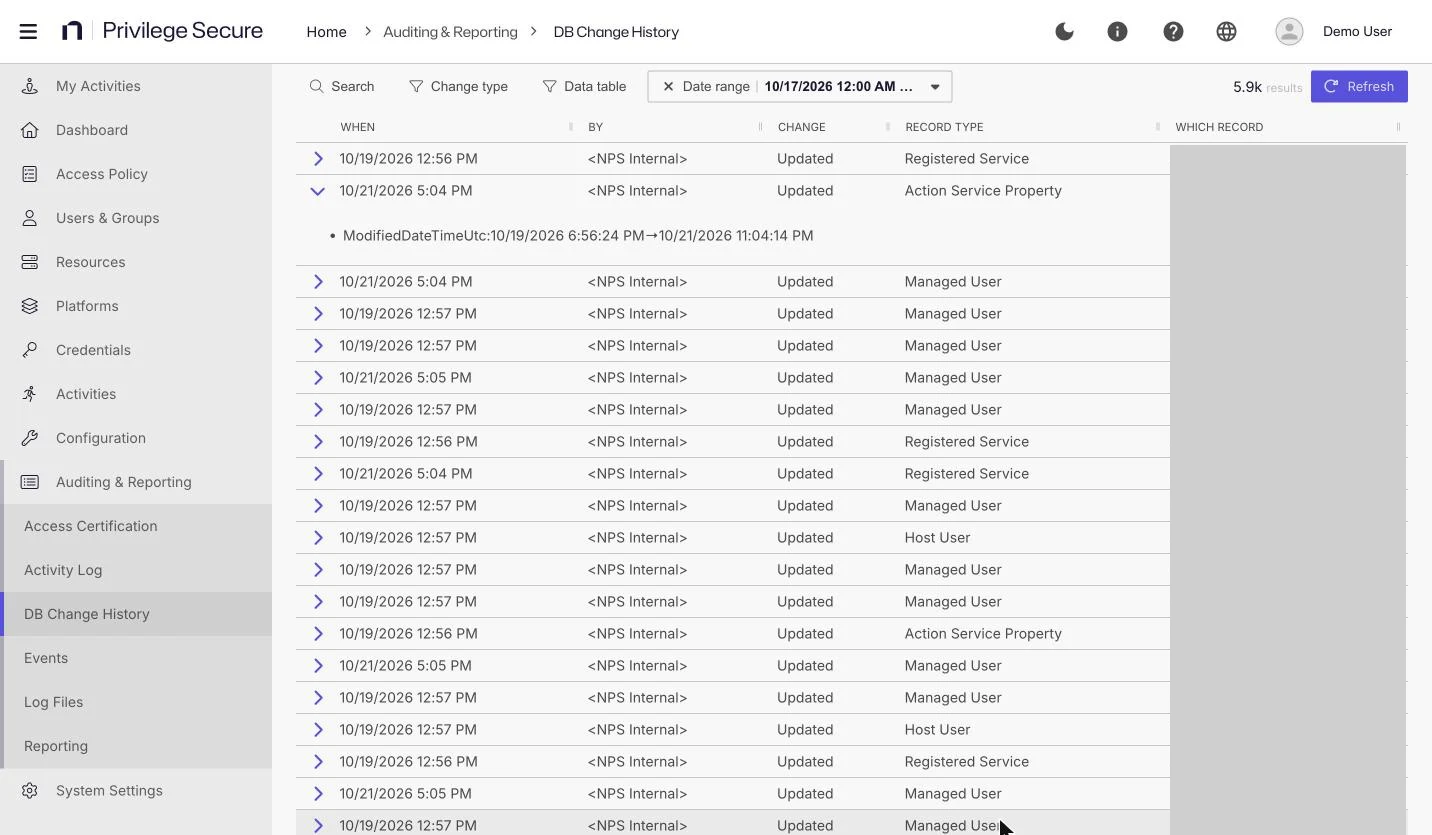Open Users & Groups section
This screenshot has height=835, width=1432.
pyautogui.click(x=107, y=218)
